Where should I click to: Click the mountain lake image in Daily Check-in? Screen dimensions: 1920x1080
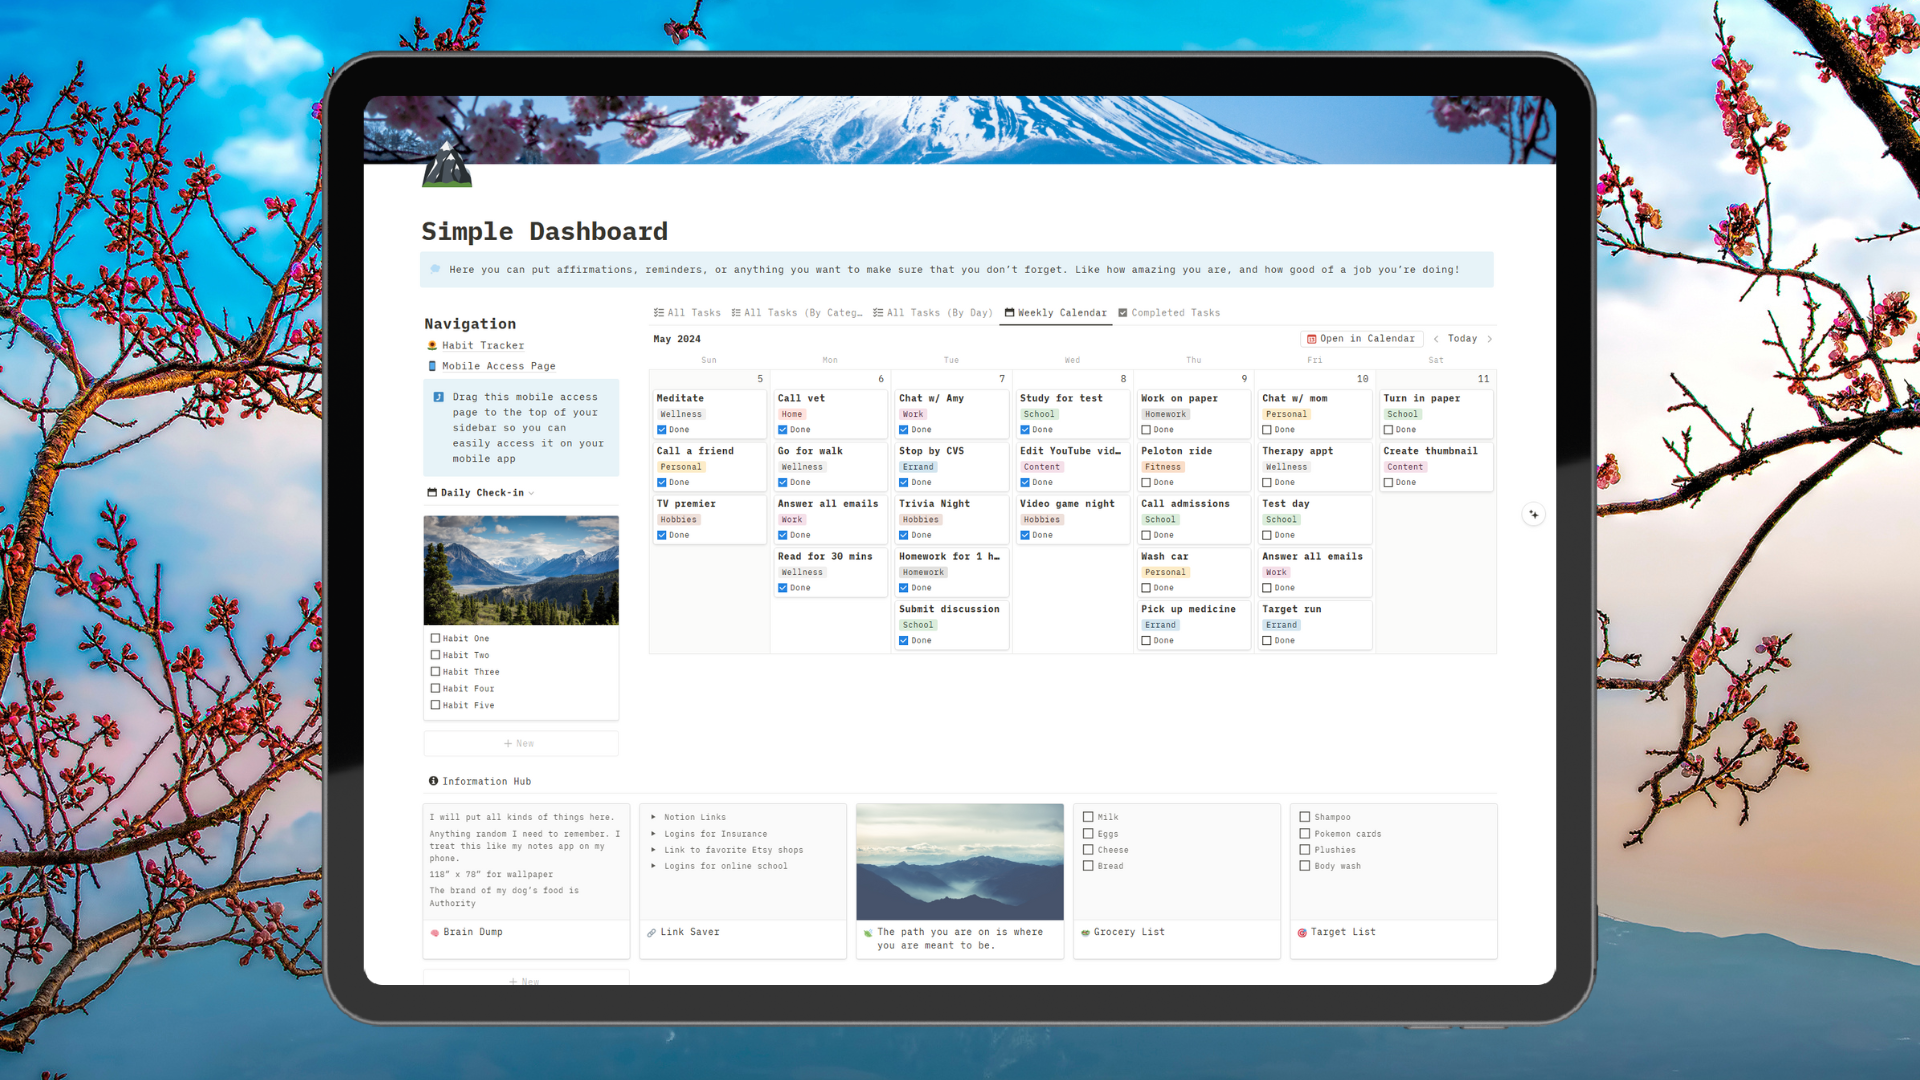521,570
